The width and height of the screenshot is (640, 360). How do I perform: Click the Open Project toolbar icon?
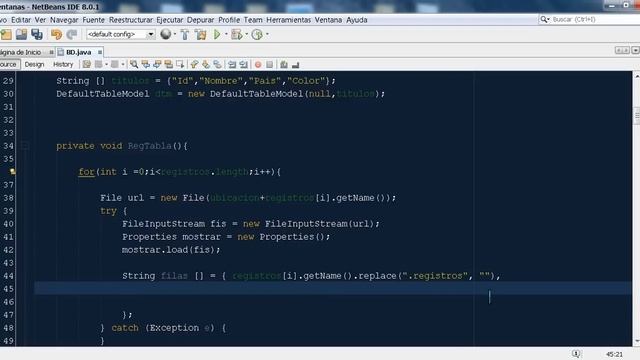click(x=21, y=35)
